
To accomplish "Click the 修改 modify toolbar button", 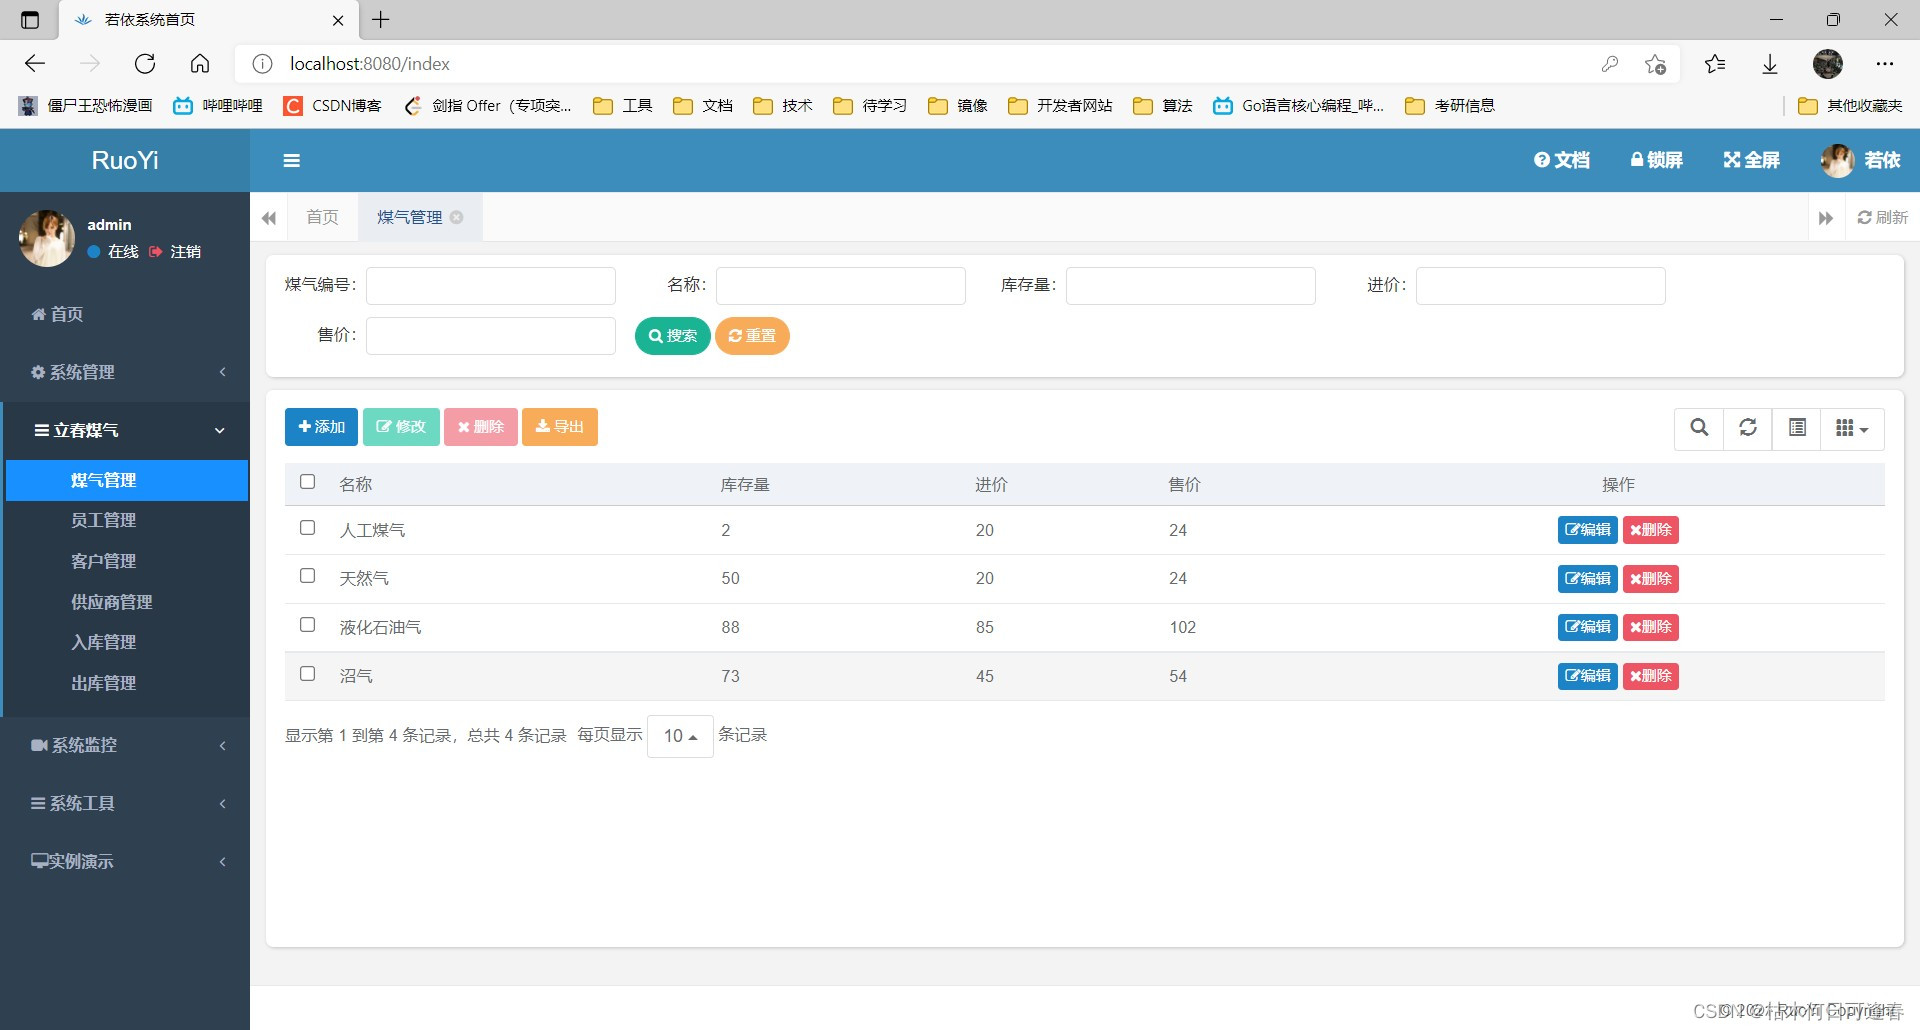I will click(x=401, y=427).
